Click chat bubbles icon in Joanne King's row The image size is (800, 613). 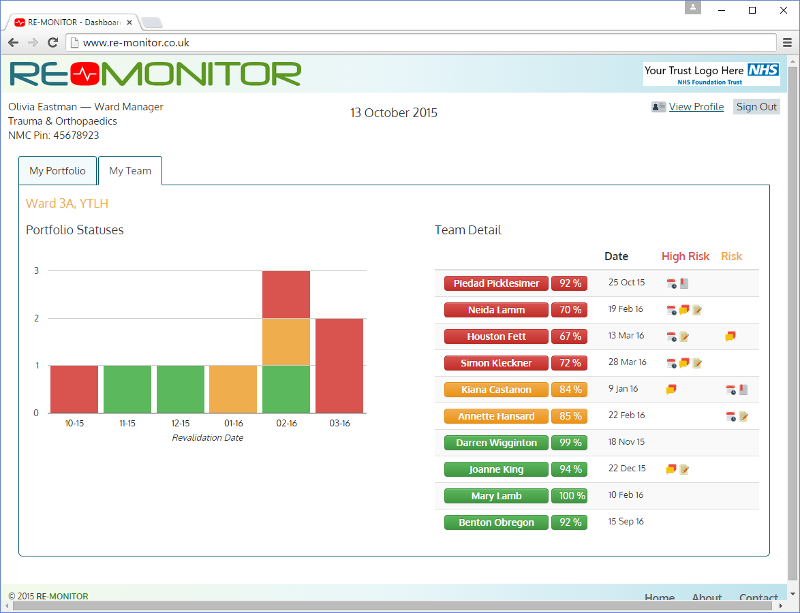tap(671, 469)
